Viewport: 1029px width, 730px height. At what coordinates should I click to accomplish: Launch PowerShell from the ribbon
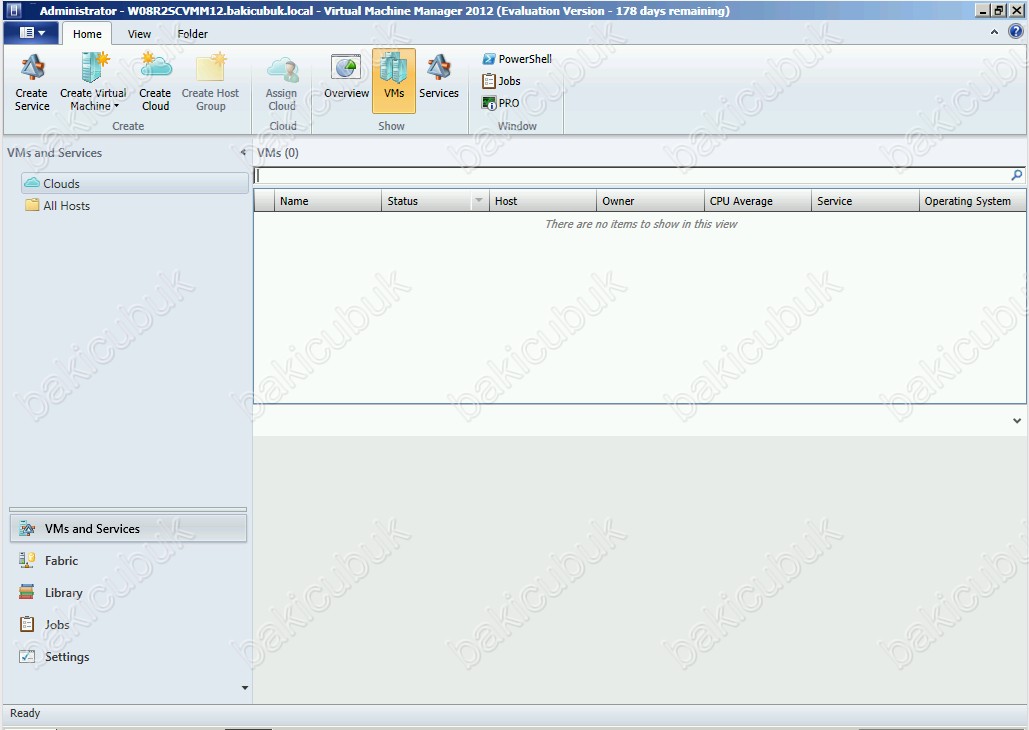pos(517,59)
